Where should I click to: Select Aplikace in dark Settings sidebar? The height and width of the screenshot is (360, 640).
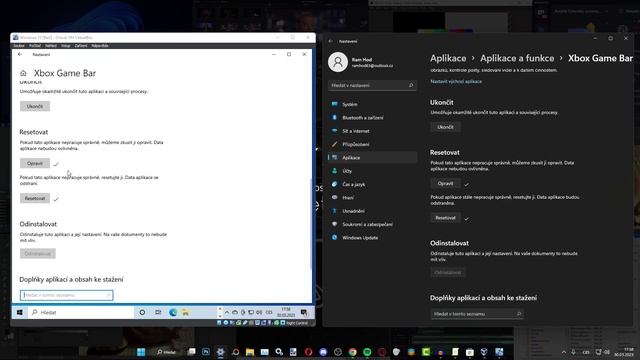[372, 158]
